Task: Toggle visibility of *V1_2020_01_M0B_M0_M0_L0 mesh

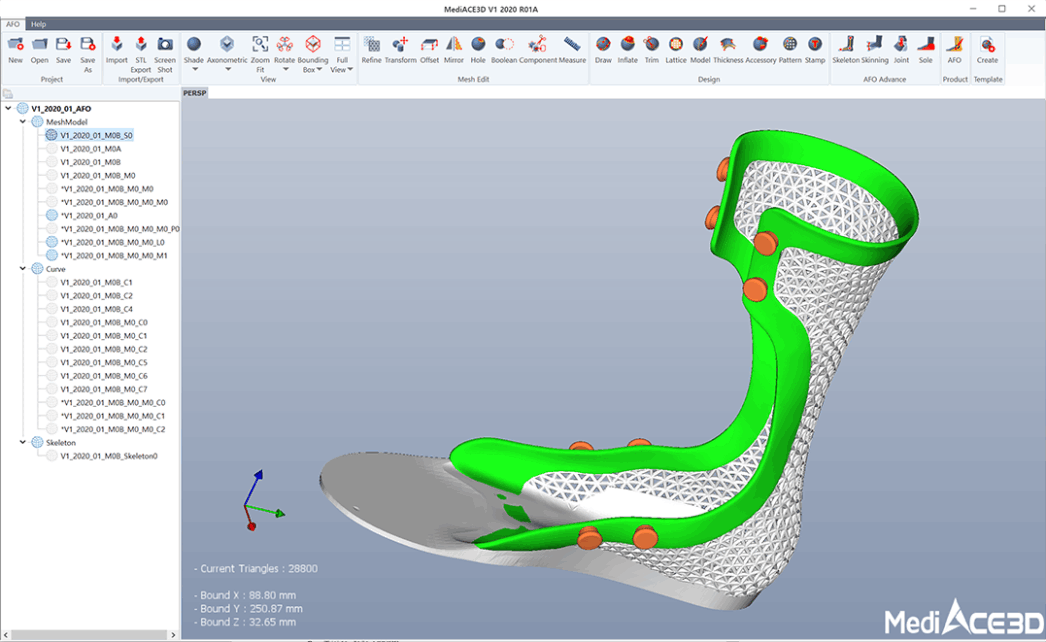Action: pyautogui.click(x=51, y=242)
